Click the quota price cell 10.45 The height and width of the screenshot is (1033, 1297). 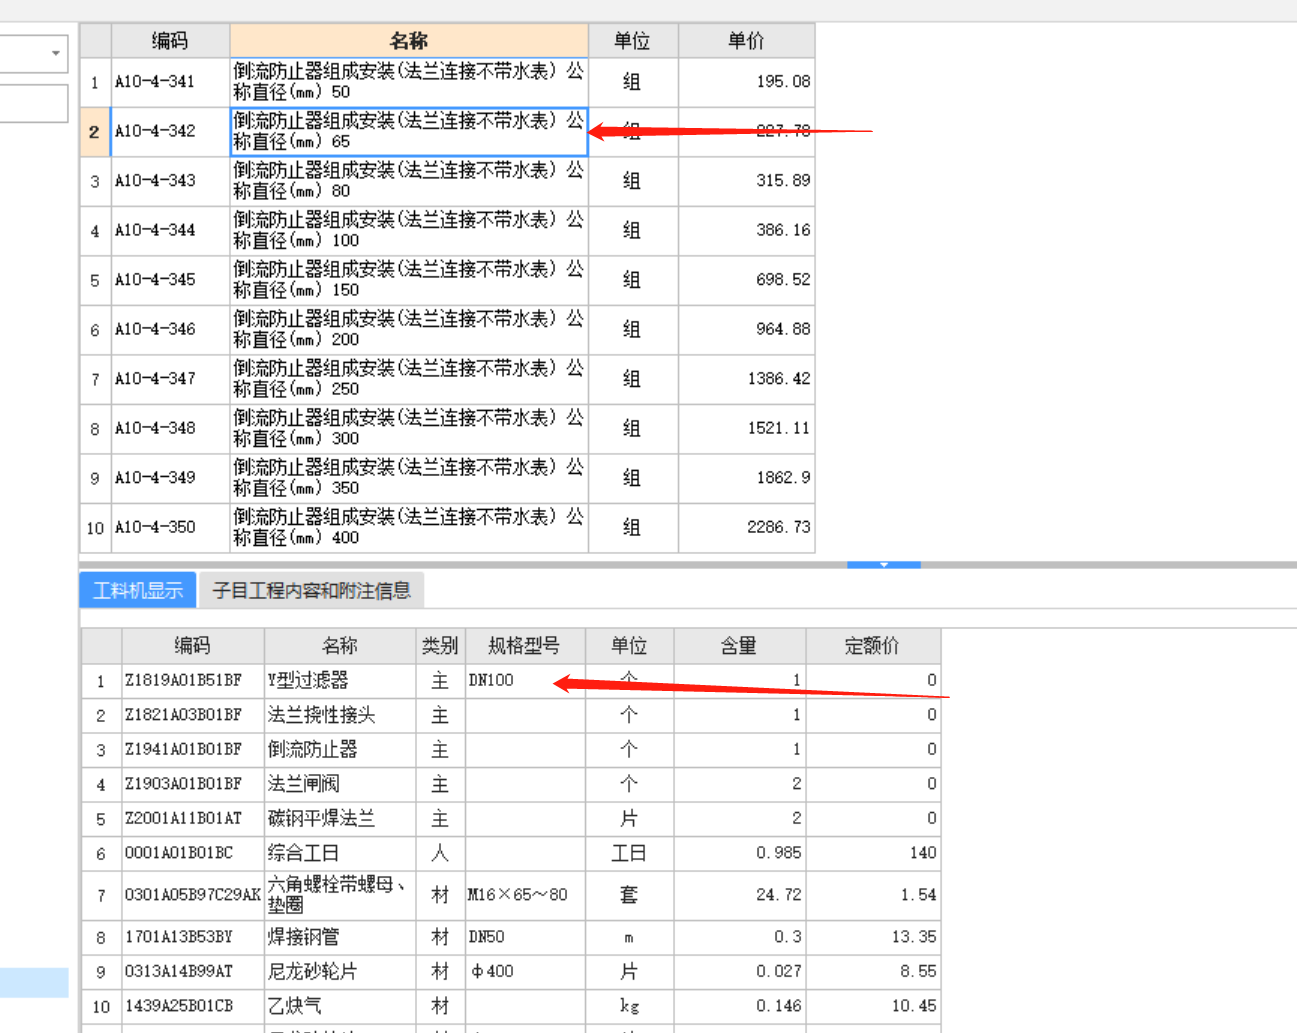pos(873,1006)
